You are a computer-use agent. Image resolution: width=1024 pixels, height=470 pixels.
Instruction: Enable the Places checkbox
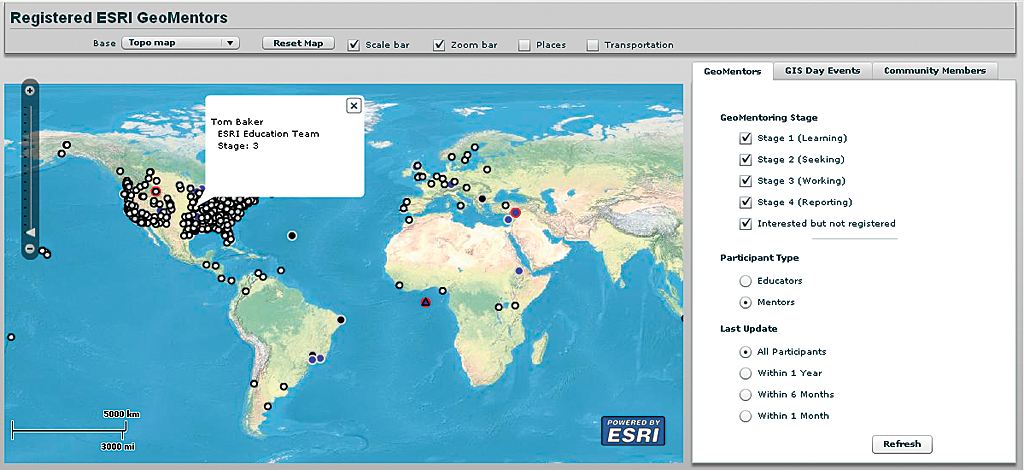524,45
